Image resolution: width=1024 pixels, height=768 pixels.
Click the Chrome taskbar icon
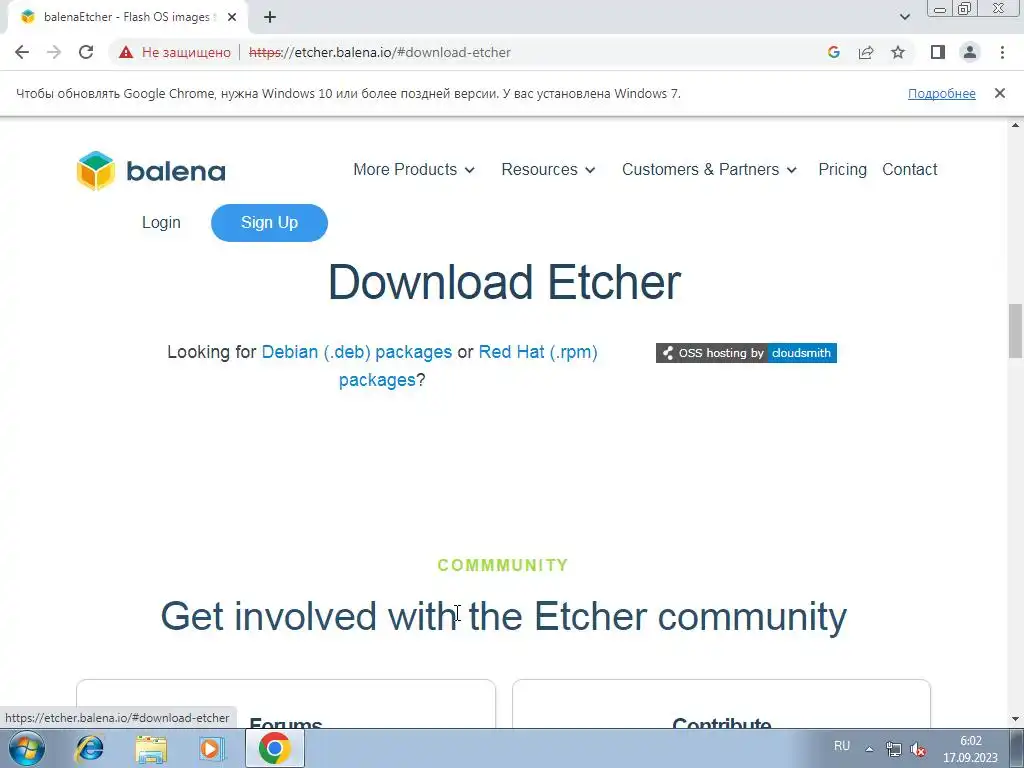(x=274, y=748)
